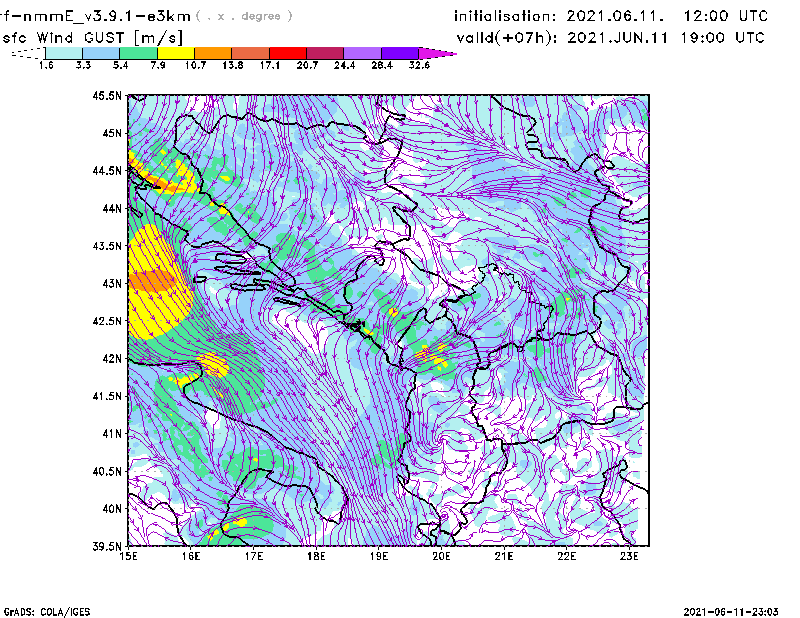This screenshot has width=800, height=618.
Task: Click the 43N latitude label
Action: [x=112, y=283]
